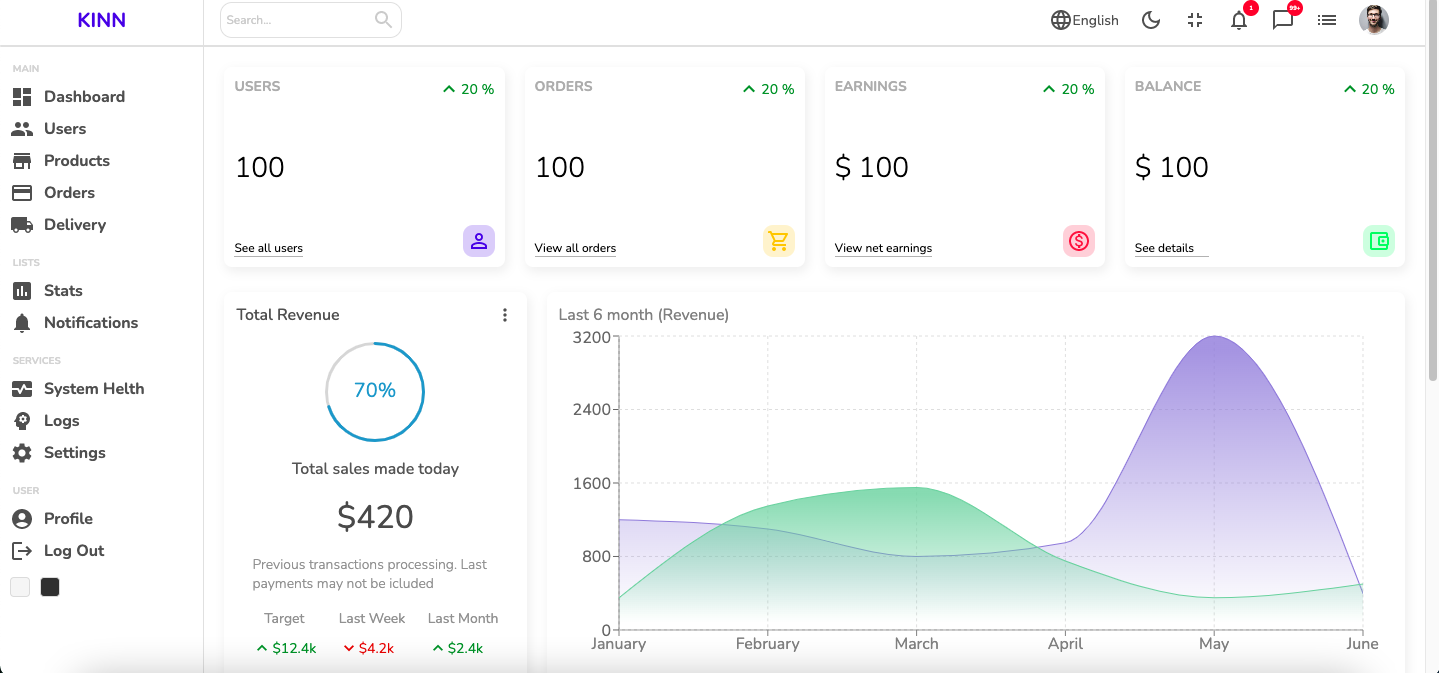Image resolution: width=1439 pixels, height=673 pixels.
Task: Click the Log Out exit icon
Action: point(22,551)
